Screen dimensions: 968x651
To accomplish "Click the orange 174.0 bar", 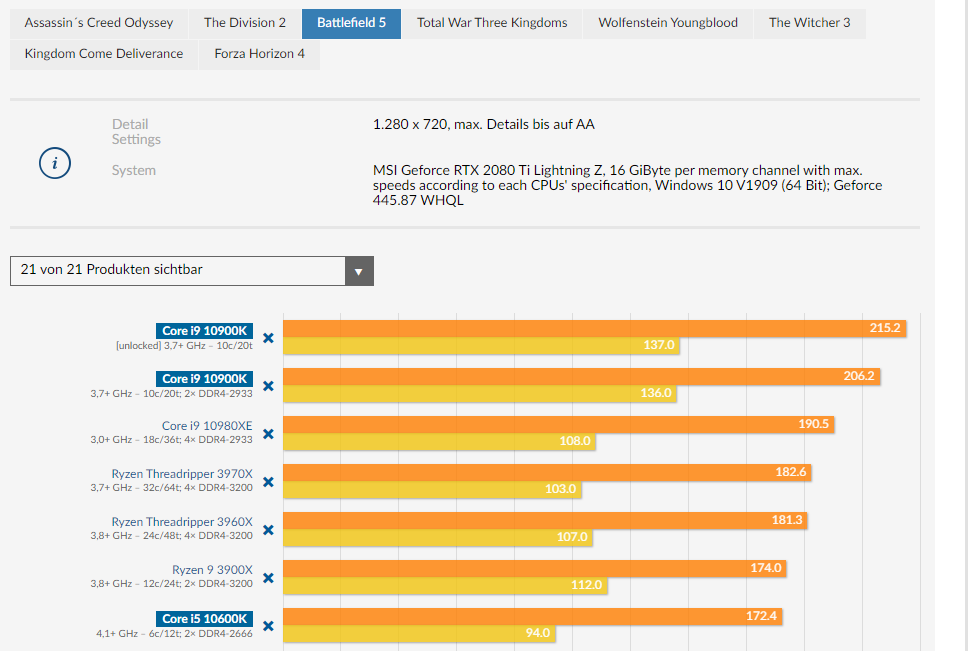I will point(535,568).
